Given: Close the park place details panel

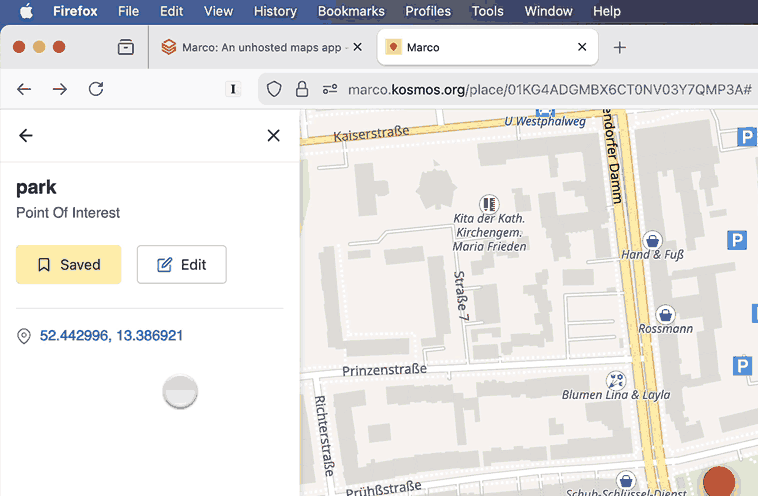Looking at the screenshot, I should point(273,136).
